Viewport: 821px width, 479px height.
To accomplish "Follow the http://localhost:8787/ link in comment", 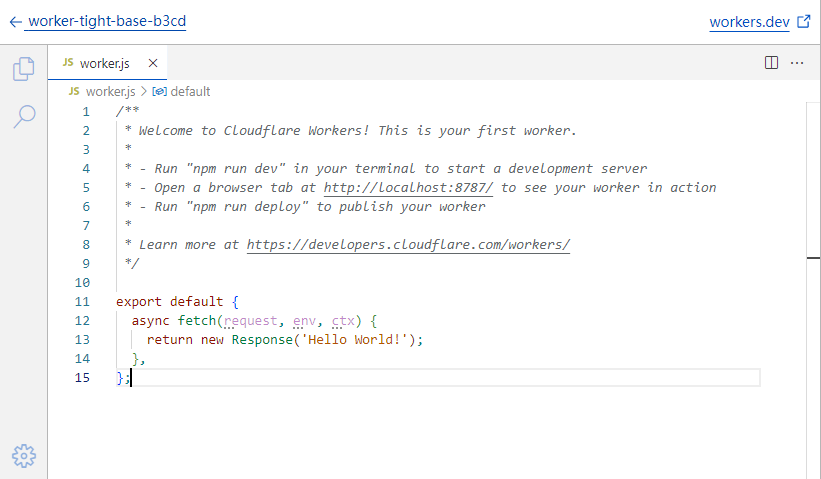I will tap(408, 187).
